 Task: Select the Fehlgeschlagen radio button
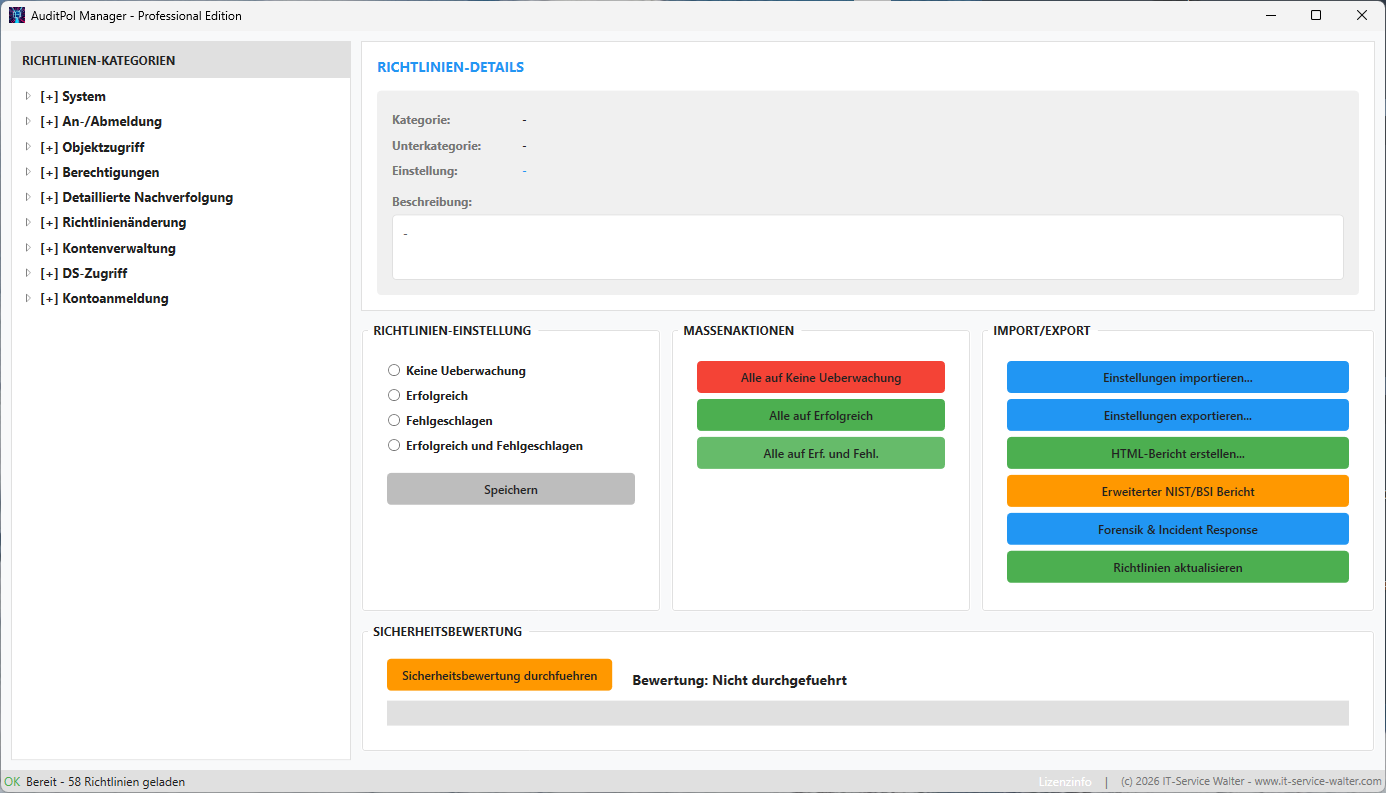(x=394, y=421)
